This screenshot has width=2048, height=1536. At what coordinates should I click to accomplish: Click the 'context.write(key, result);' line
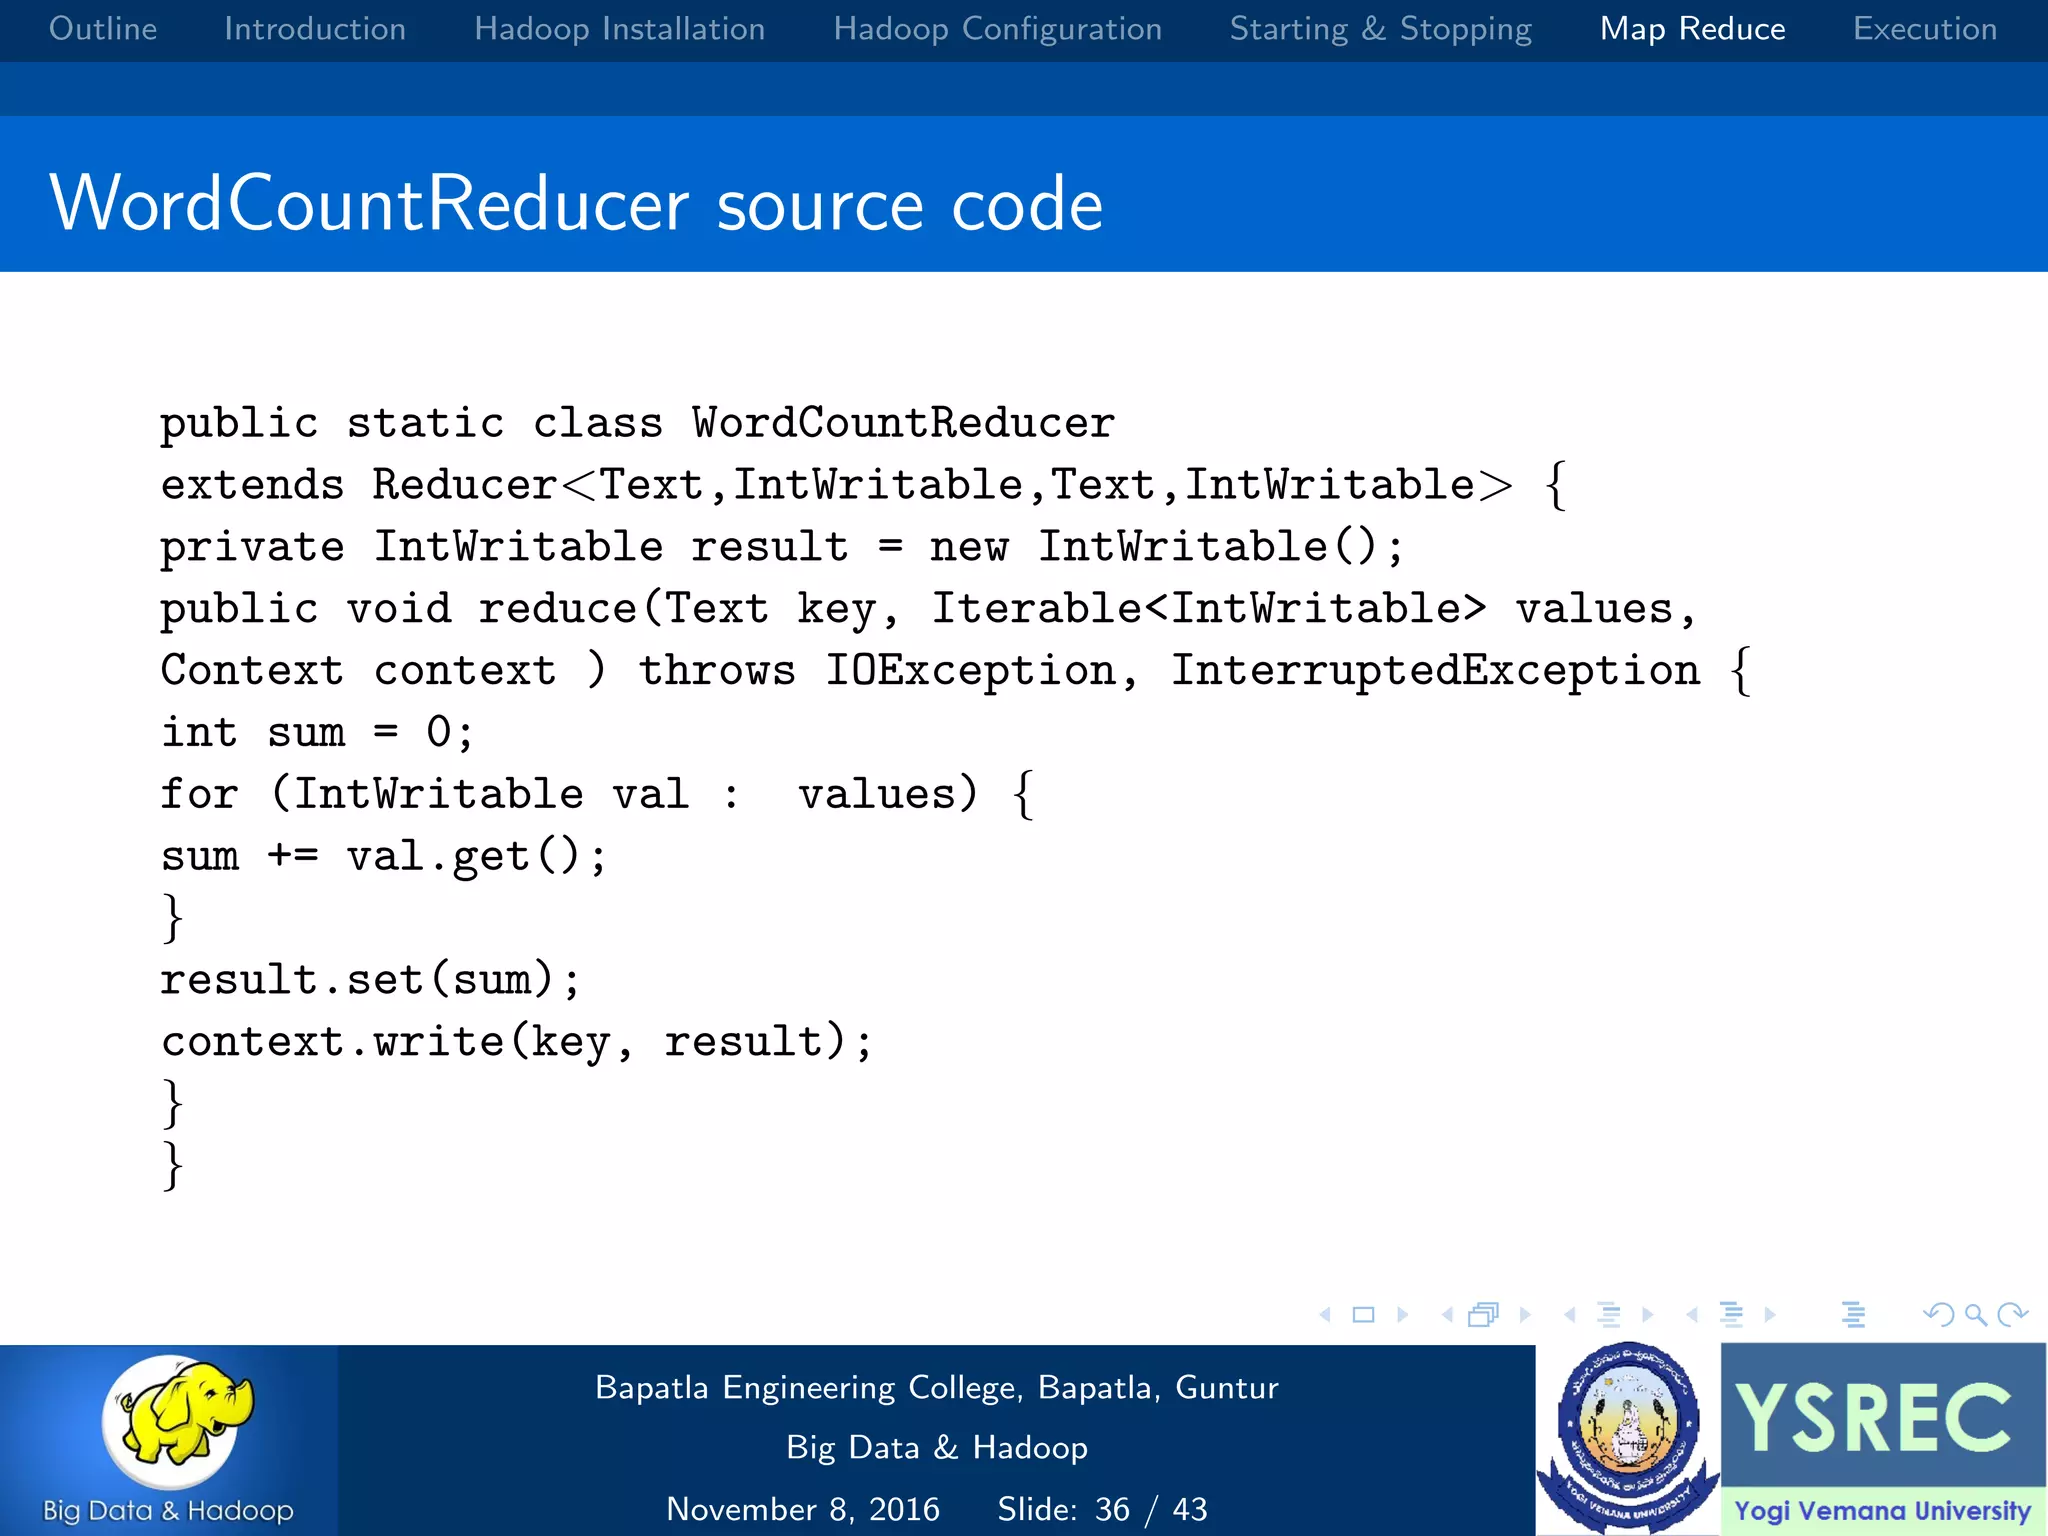pyautogui.click(x=517, y=1042)
